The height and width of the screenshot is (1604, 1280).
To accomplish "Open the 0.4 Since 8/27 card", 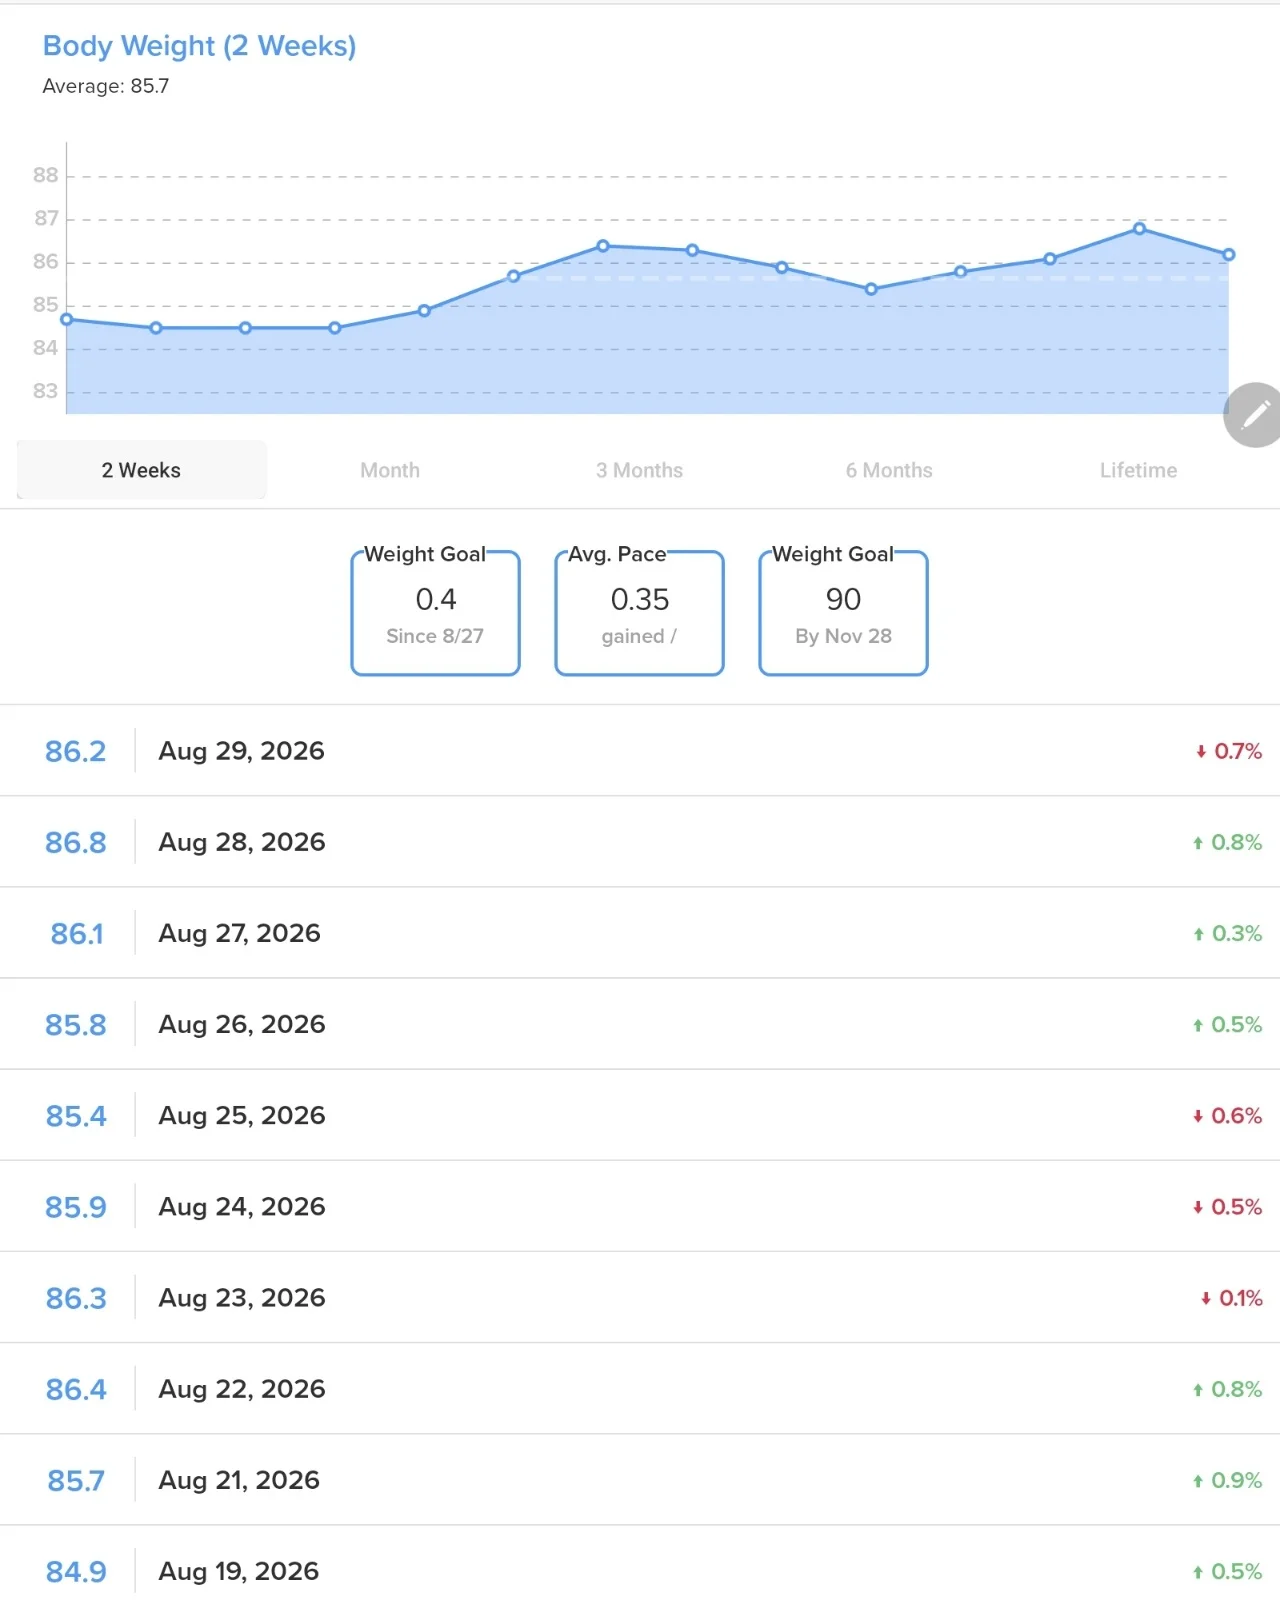I will 436,612.
